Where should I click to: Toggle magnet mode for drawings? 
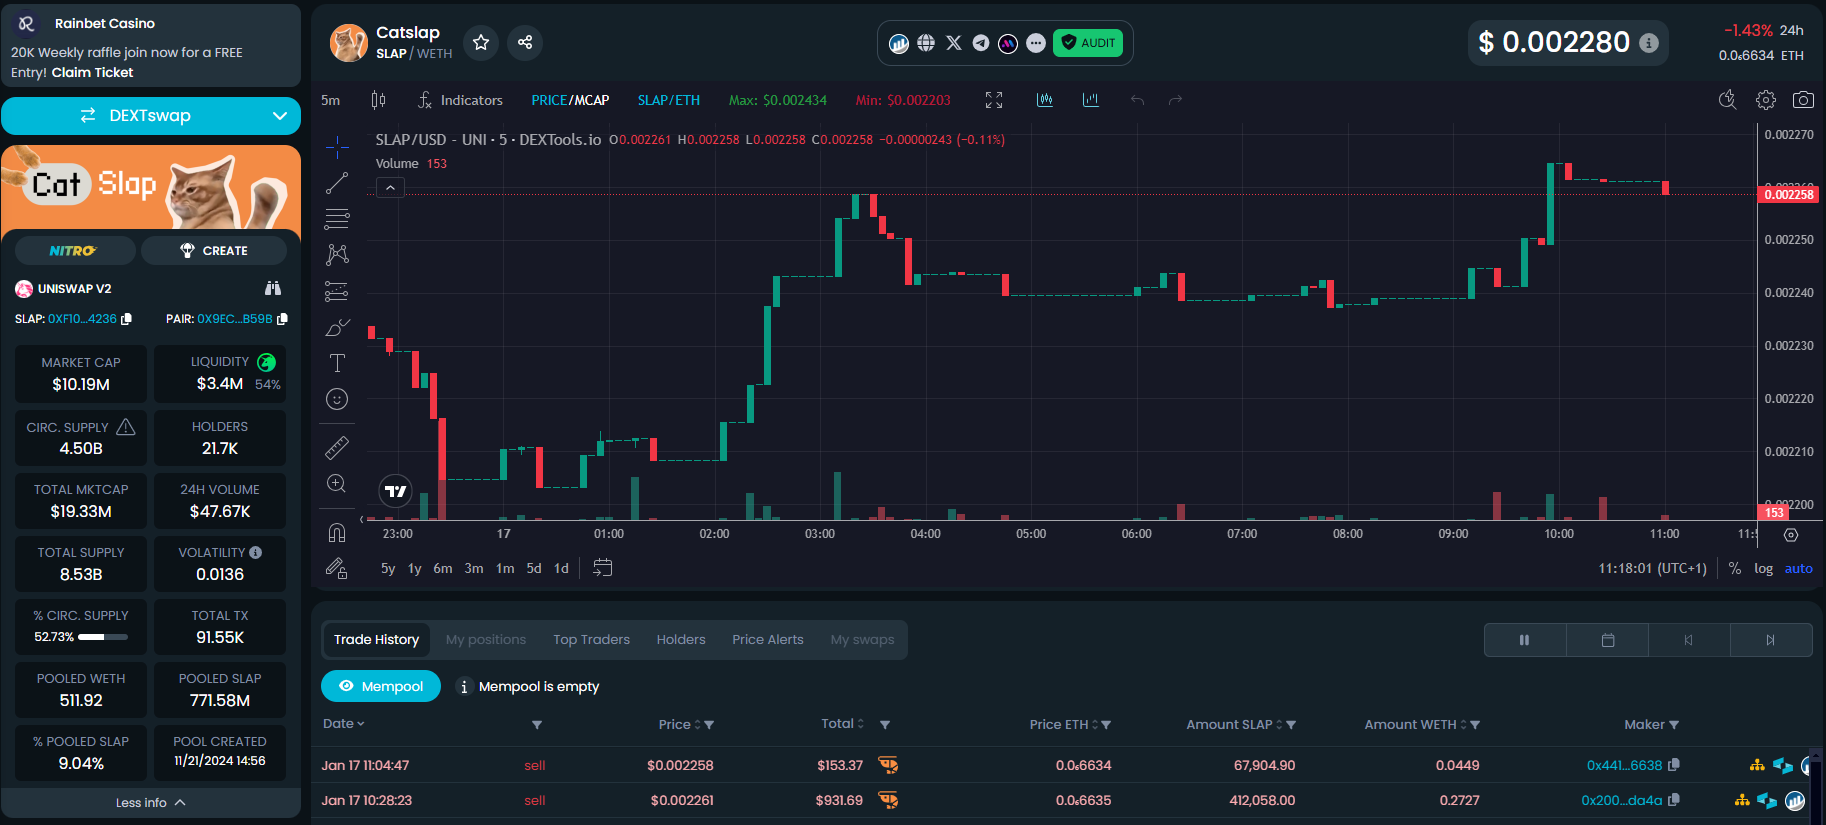click(337, 532)
